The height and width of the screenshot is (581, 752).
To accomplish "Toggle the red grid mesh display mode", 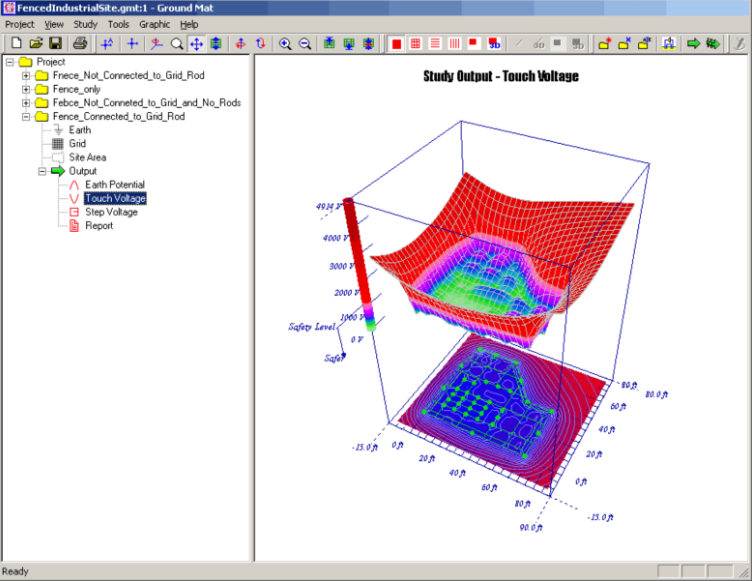I will point(416,44).
